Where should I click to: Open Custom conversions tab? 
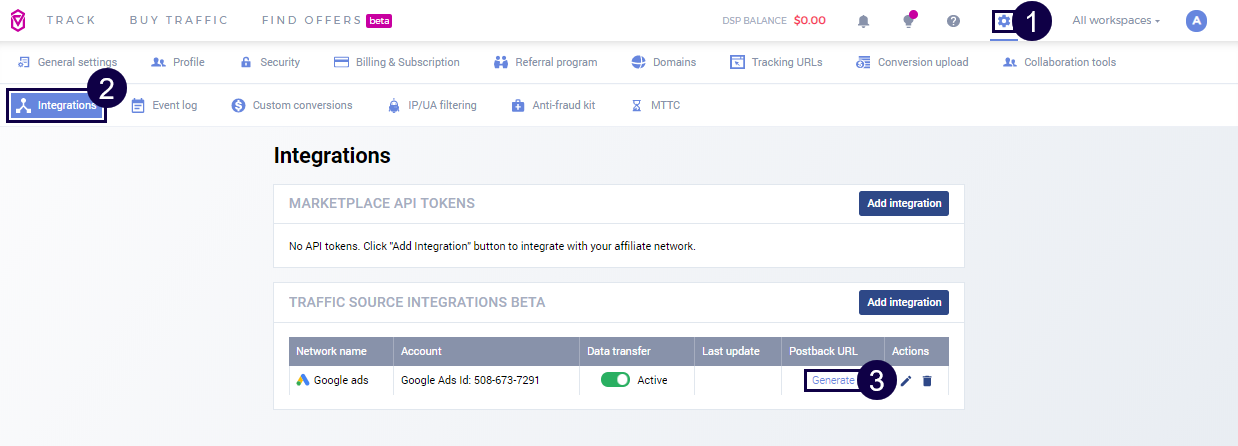click(291, 105)
